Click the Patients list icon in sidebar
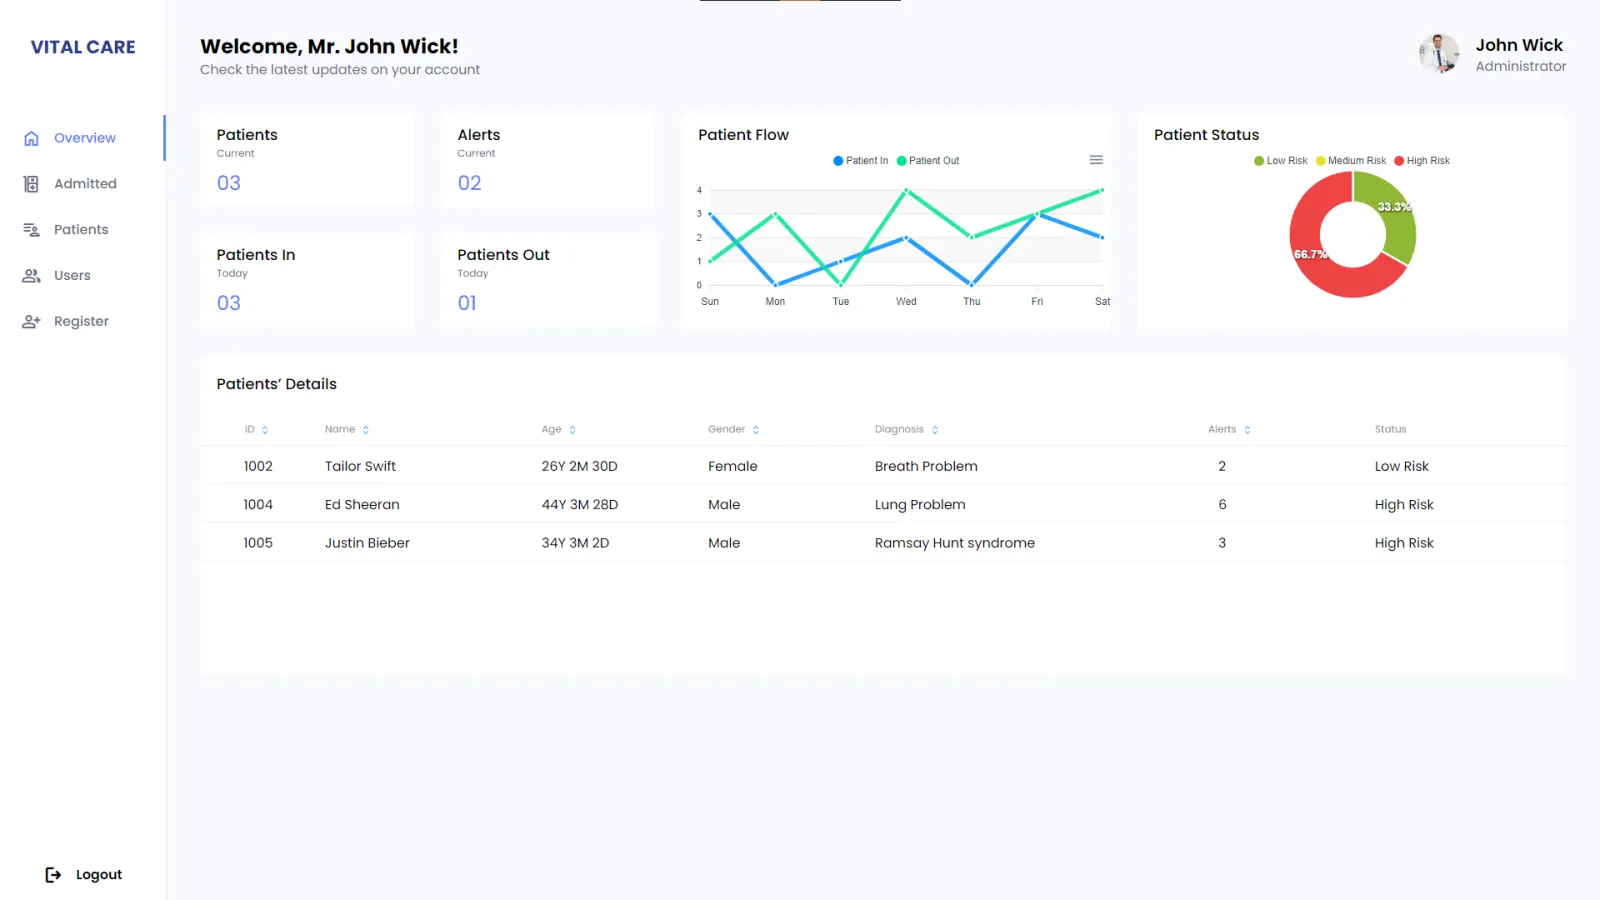Viewport: 1600px width, 900px height. (x=31, y=230)
